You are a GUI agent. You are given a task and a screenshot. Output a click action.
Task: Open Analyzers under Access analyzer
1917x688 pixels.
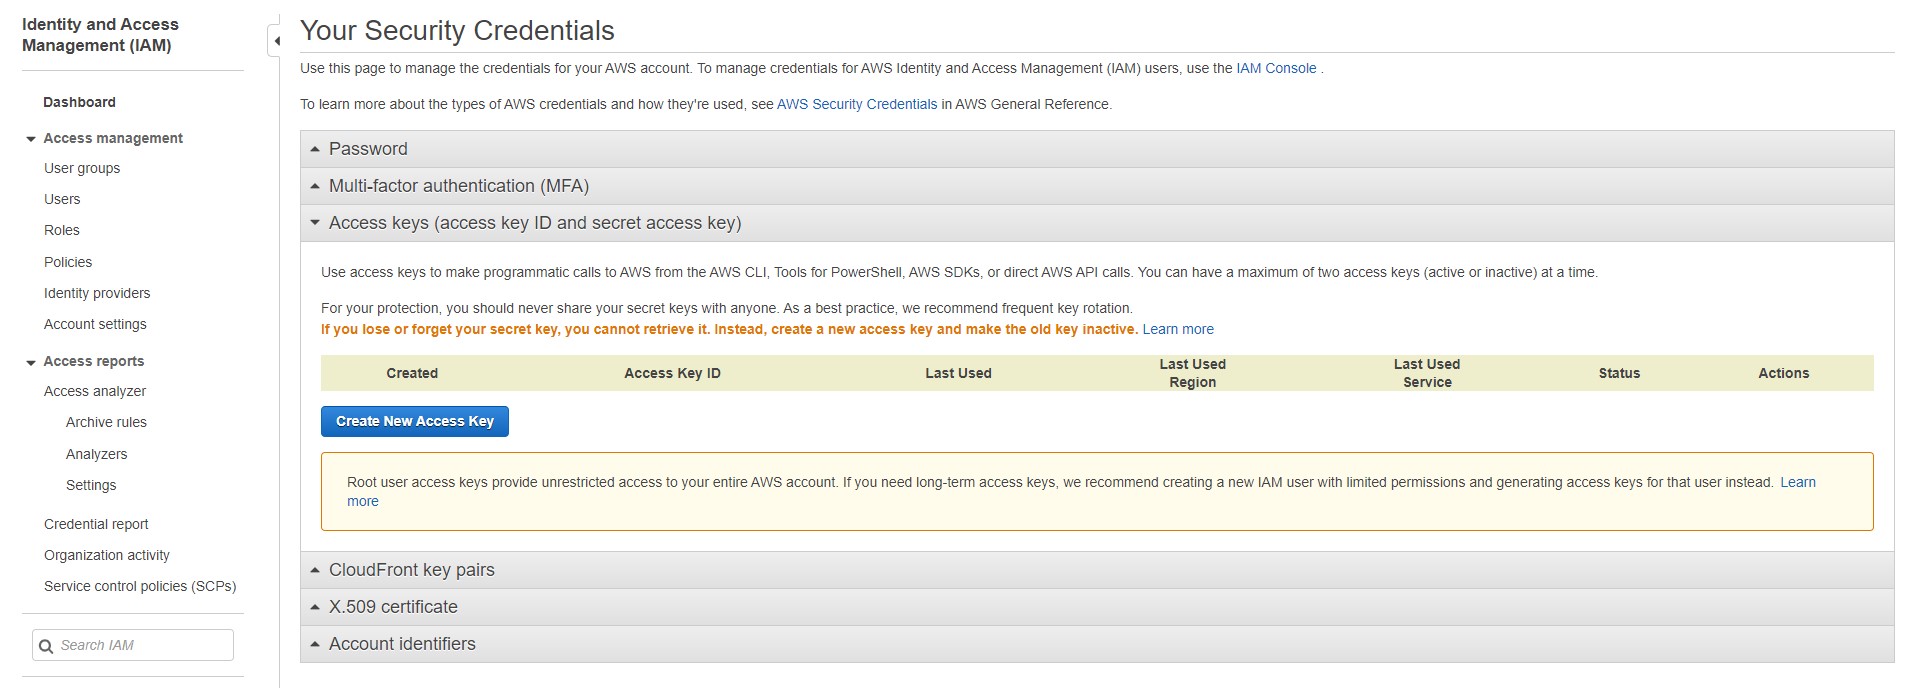click(97, 454)
